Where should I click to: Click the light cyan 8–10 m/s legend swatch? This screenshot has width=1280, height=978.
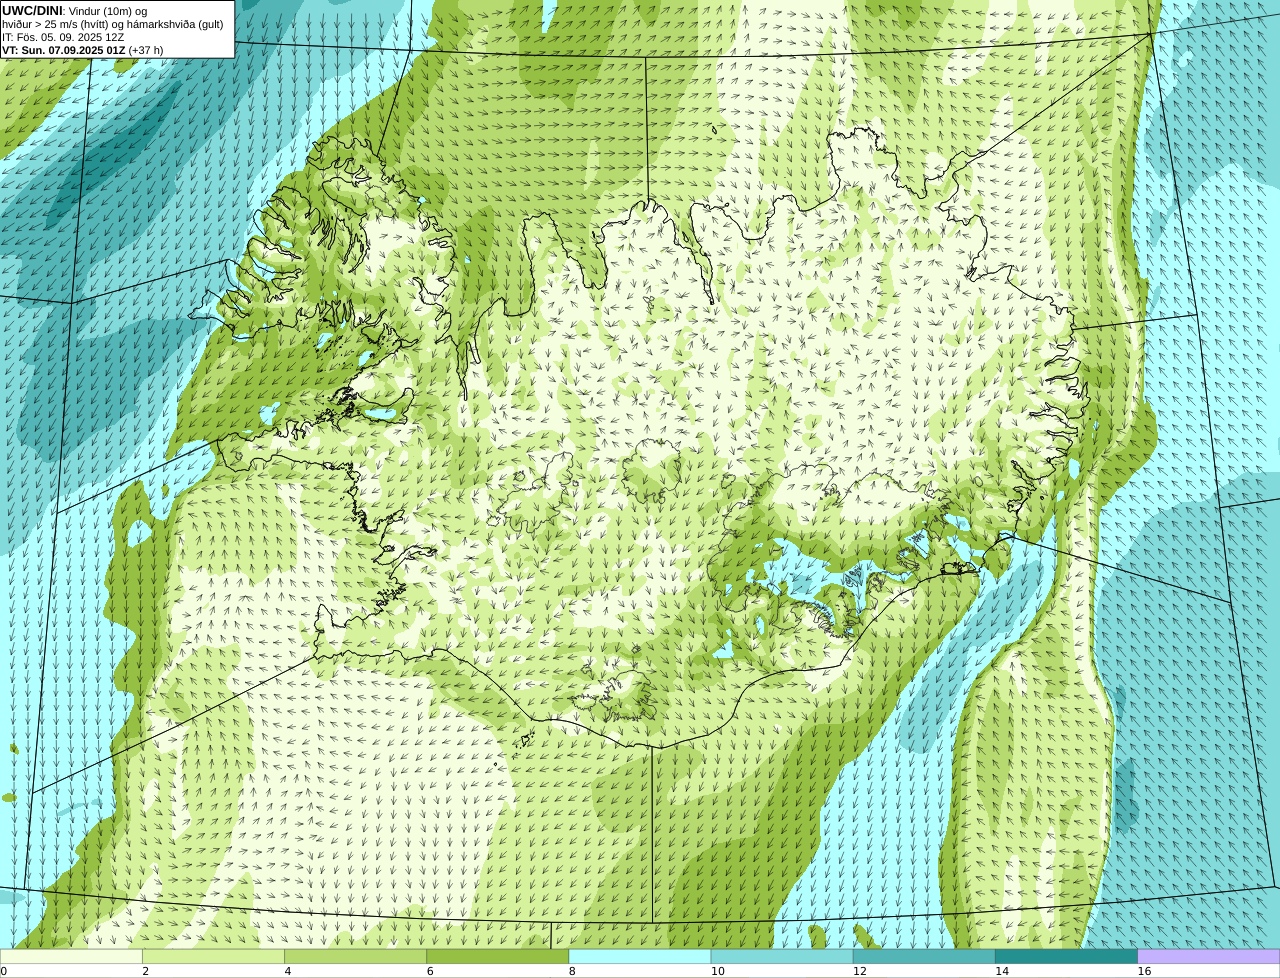[640, 956]
